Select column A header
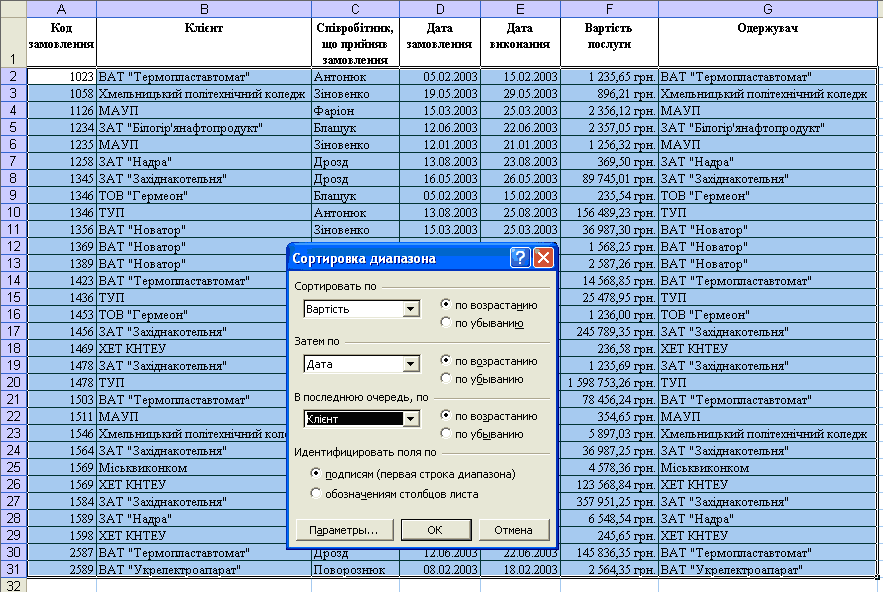The width and height of the screenshot is (883, 592). coord(61,9)
